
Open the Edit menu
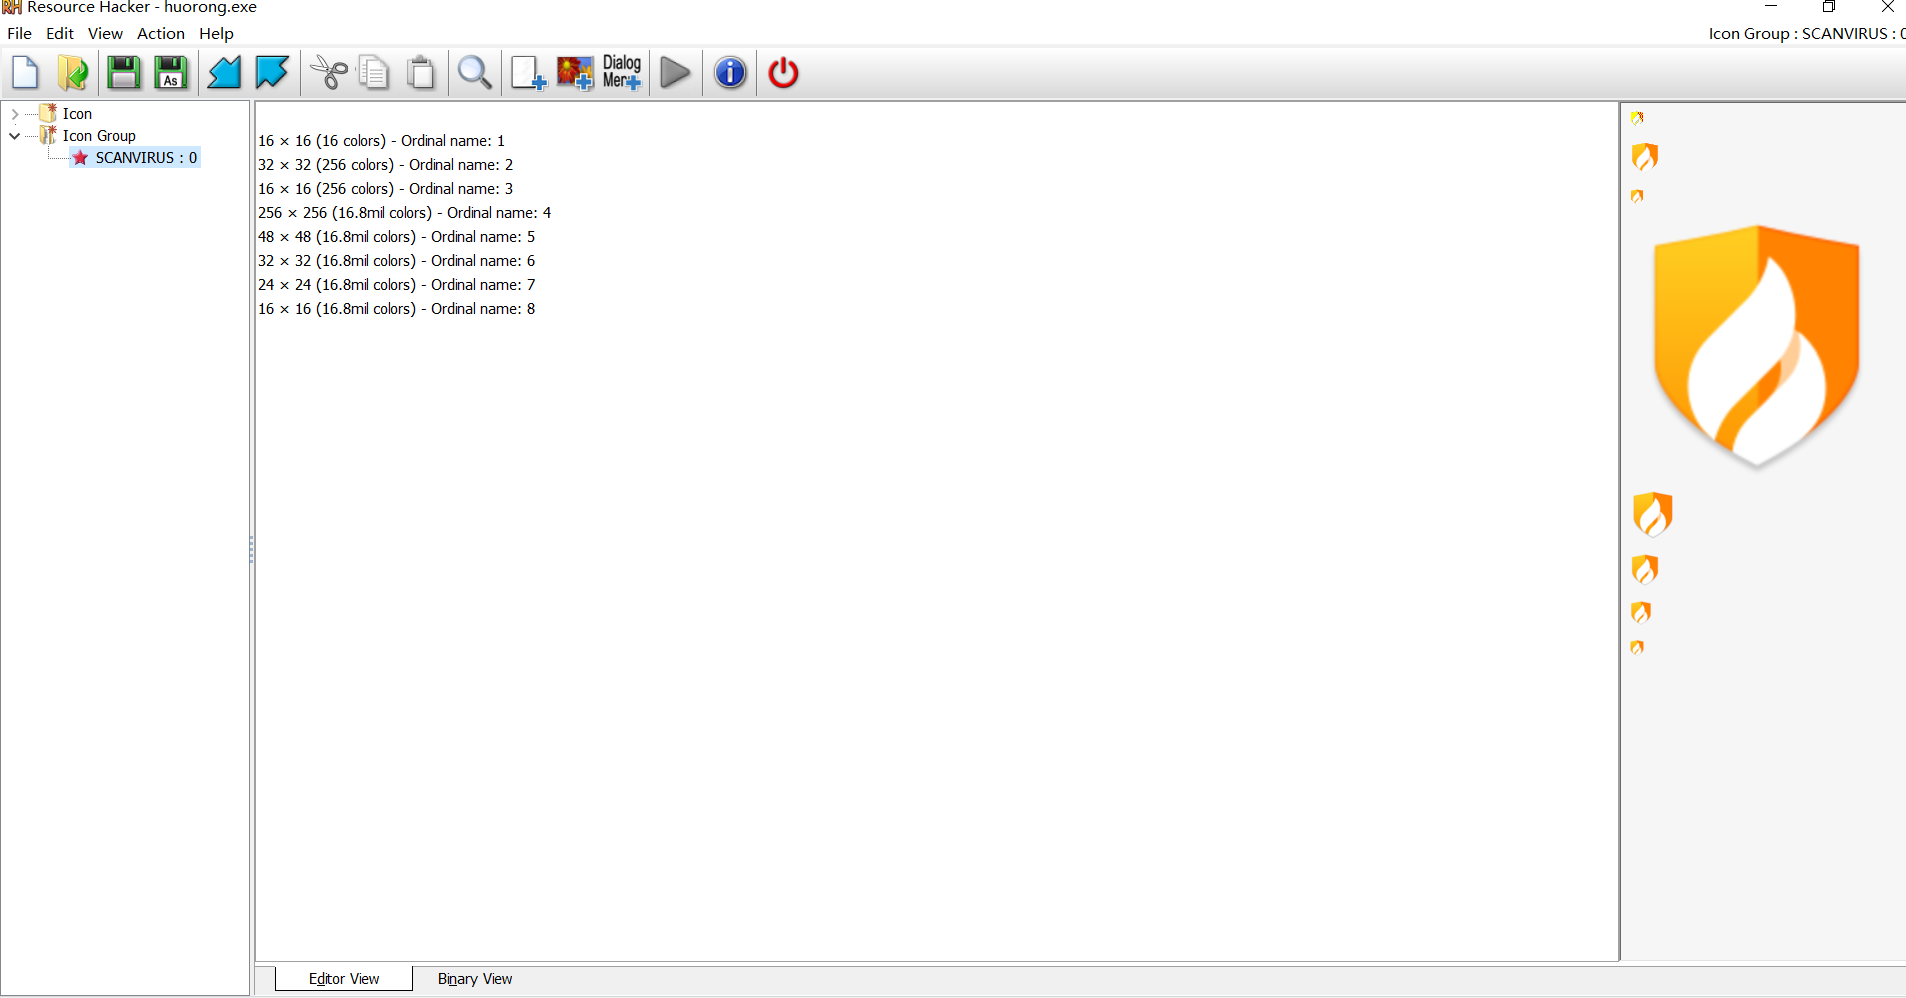60,33
